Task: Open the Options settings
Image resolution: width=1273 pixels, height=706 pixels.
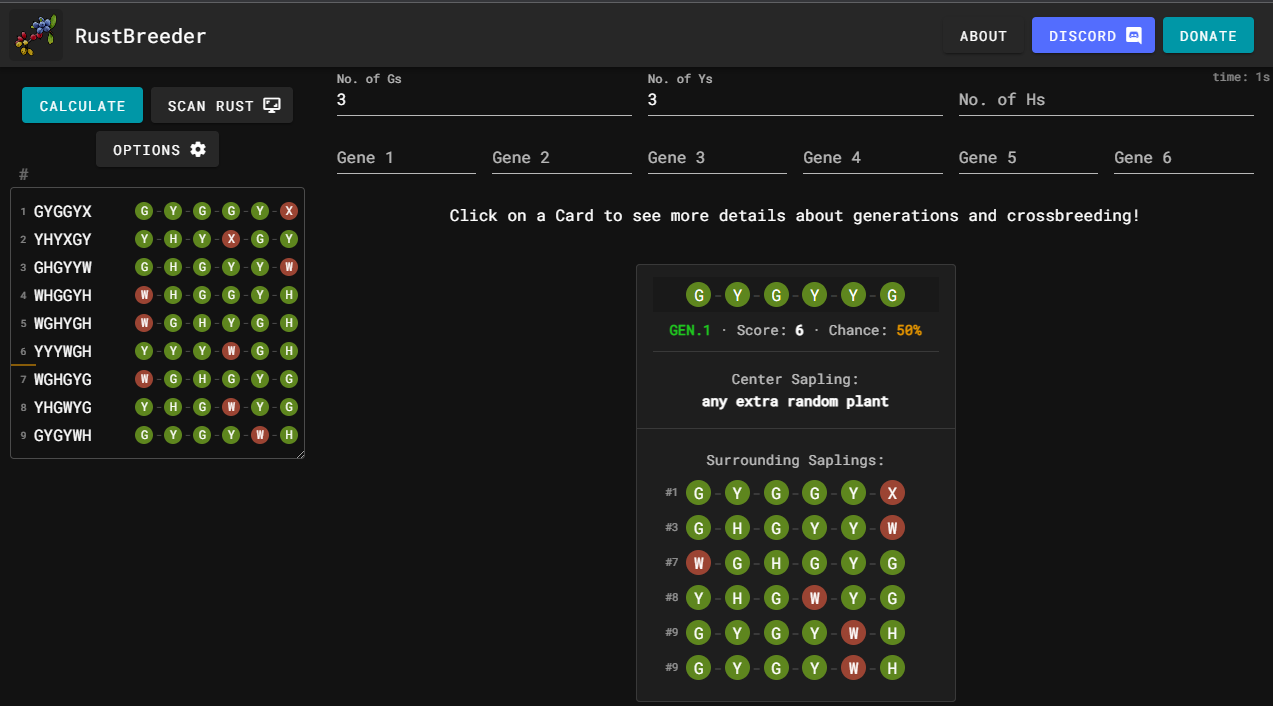Action: (x=158, y=149)
